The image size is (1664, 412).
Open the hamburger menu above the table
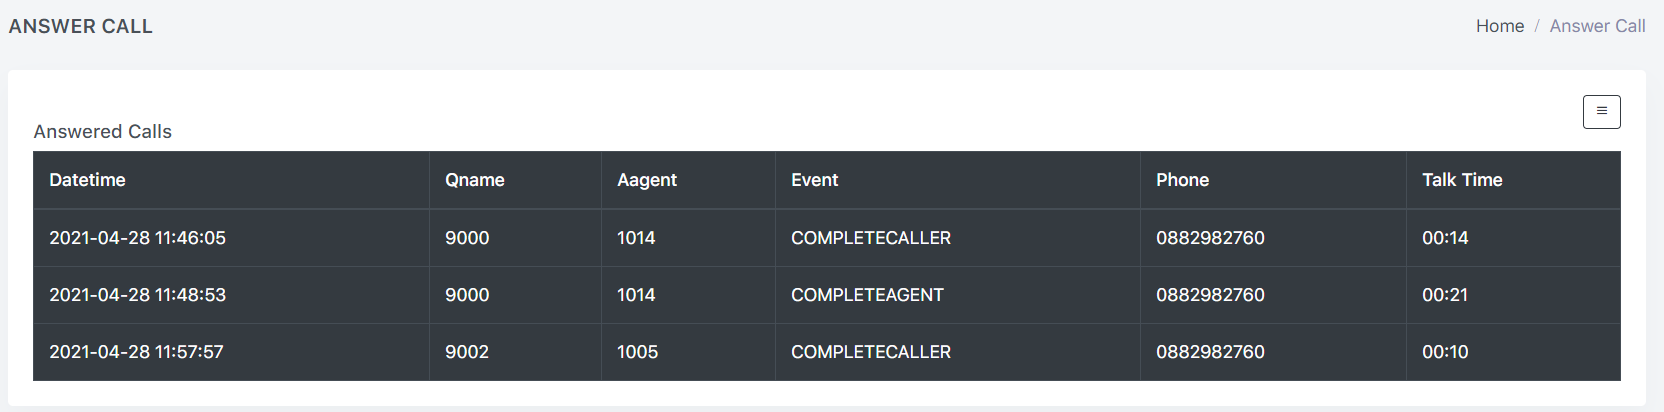pyautogui.click(x=1601, y=111)
